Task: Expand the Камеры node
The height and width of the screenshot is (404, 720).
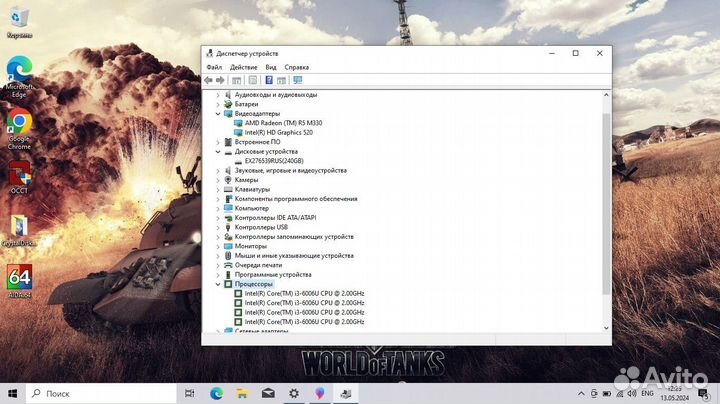Action: coord(218,180)
